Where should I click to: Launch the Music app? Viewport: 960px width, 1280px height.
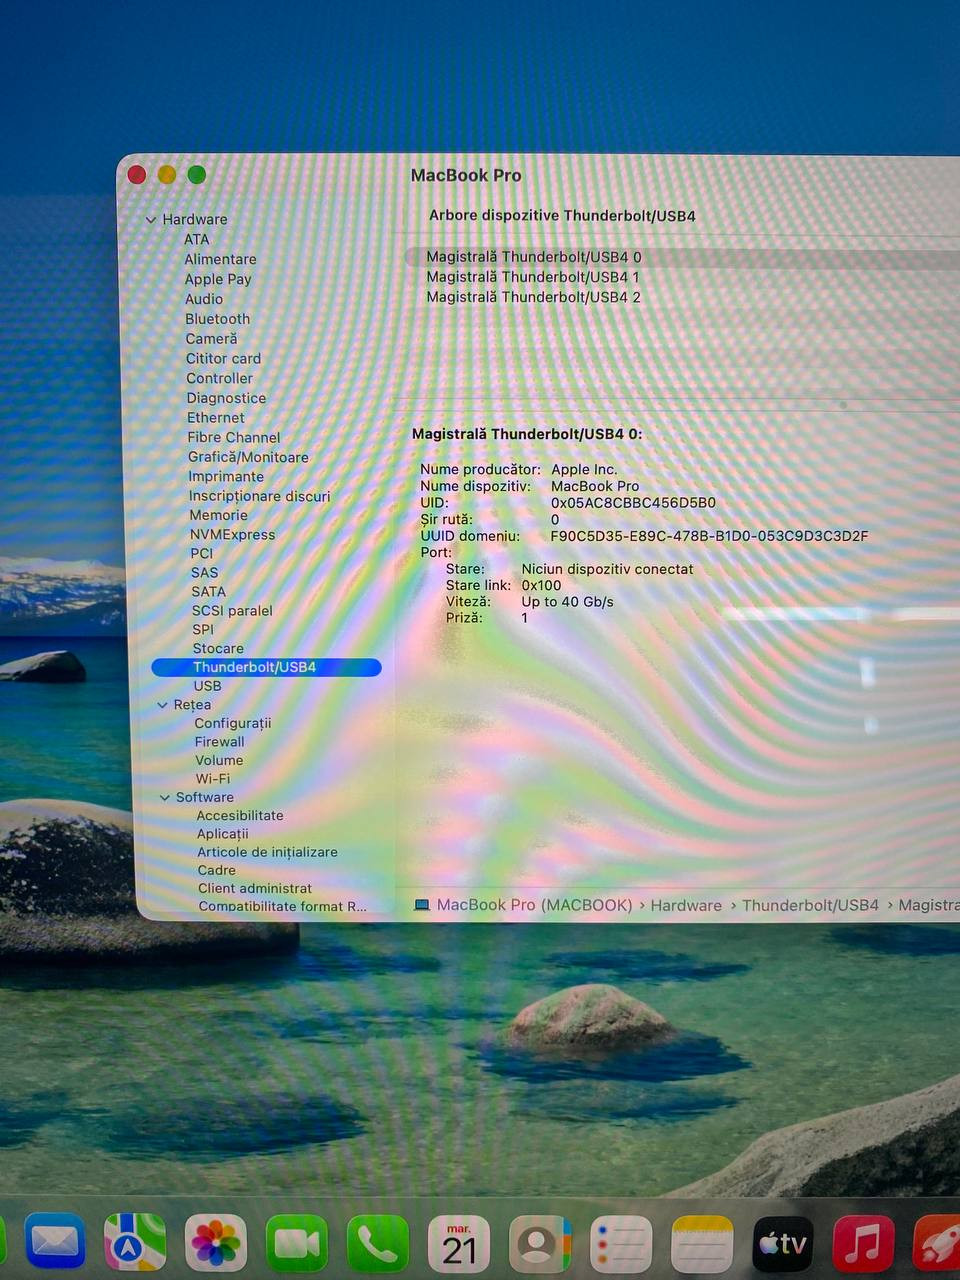point(863,1243)
